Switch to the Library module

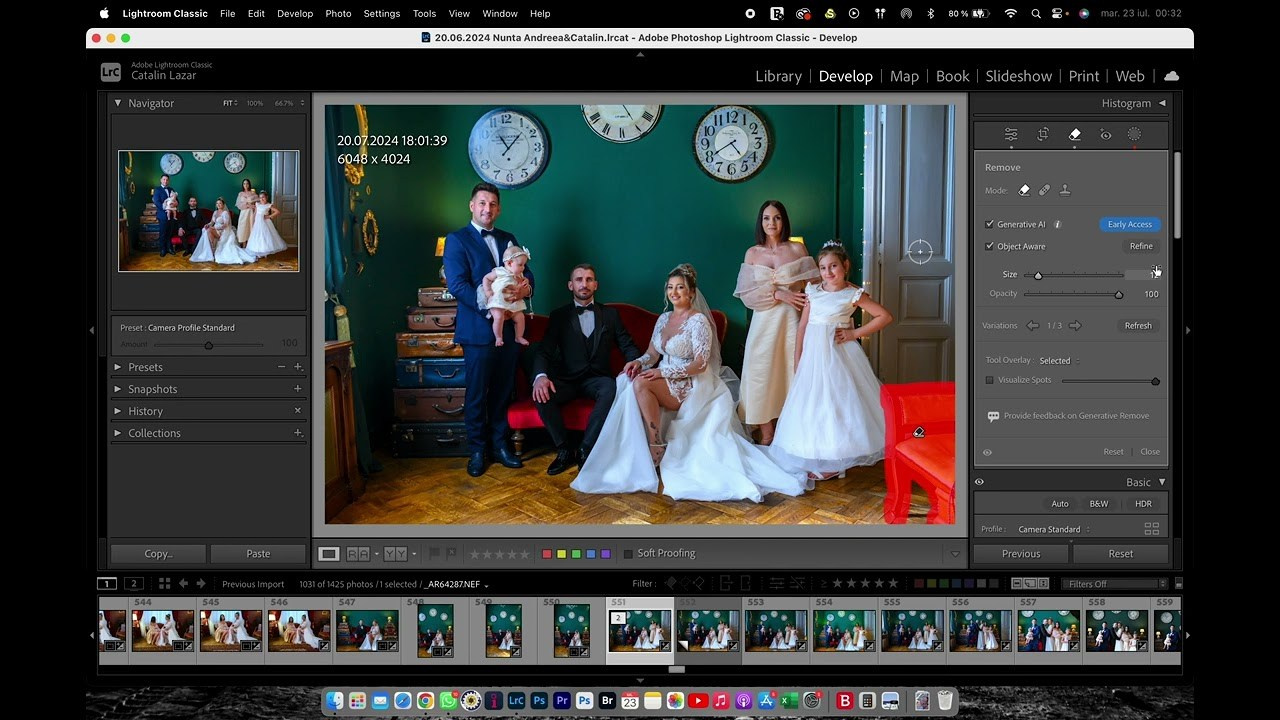click(x=778, y=76)
